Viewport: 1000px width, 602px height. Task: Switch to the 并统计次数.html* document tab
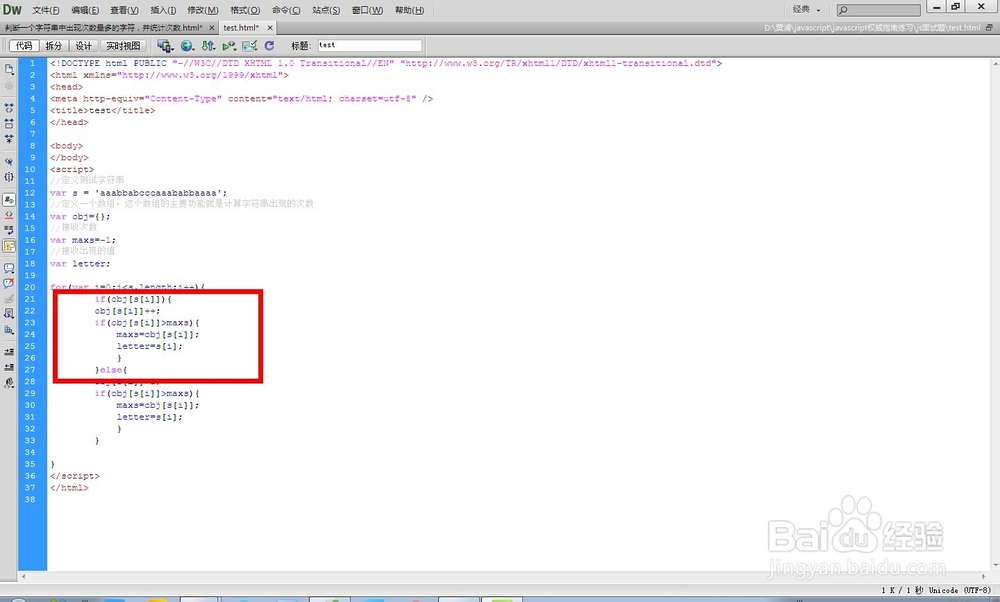[103, 27]
